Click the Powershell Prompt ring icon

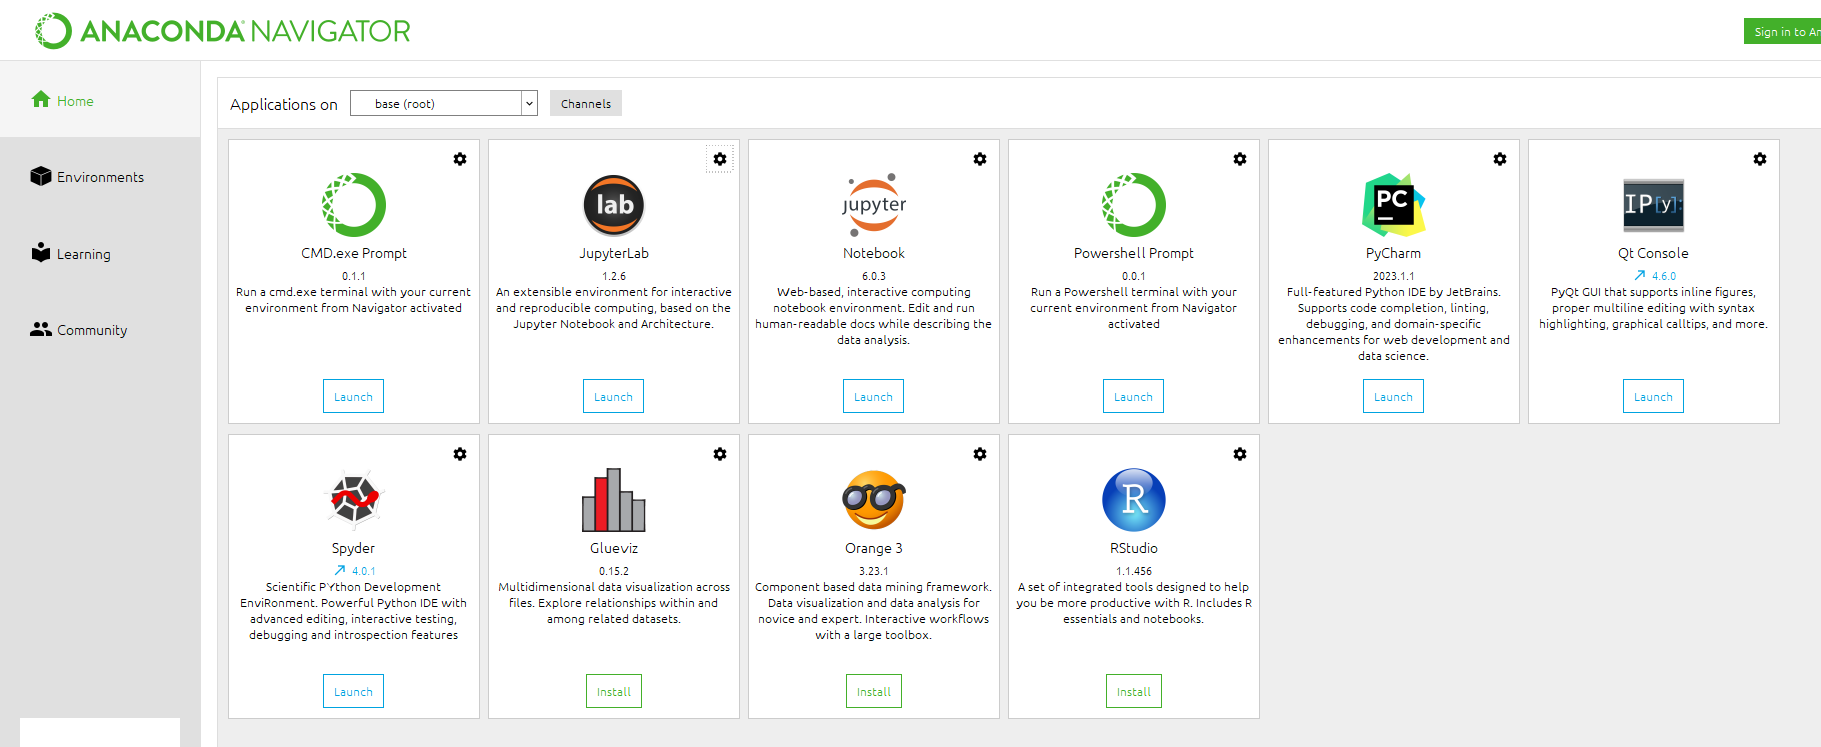[1134, 205]
